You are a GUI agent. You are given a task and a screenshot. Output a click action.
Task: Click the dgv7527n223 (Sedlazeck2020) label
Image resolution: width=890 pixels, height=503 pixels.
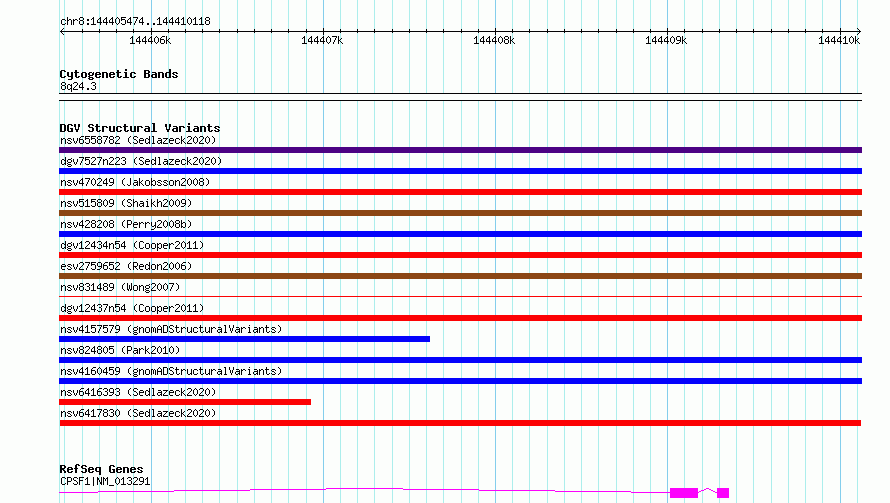pyautogui.click(x=141, y=161)
